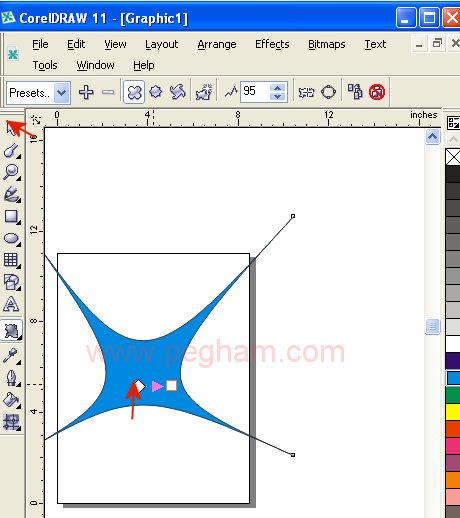Click the Clear Distortion button
This screenshot has height=518, width=460.
coord(377,92)
